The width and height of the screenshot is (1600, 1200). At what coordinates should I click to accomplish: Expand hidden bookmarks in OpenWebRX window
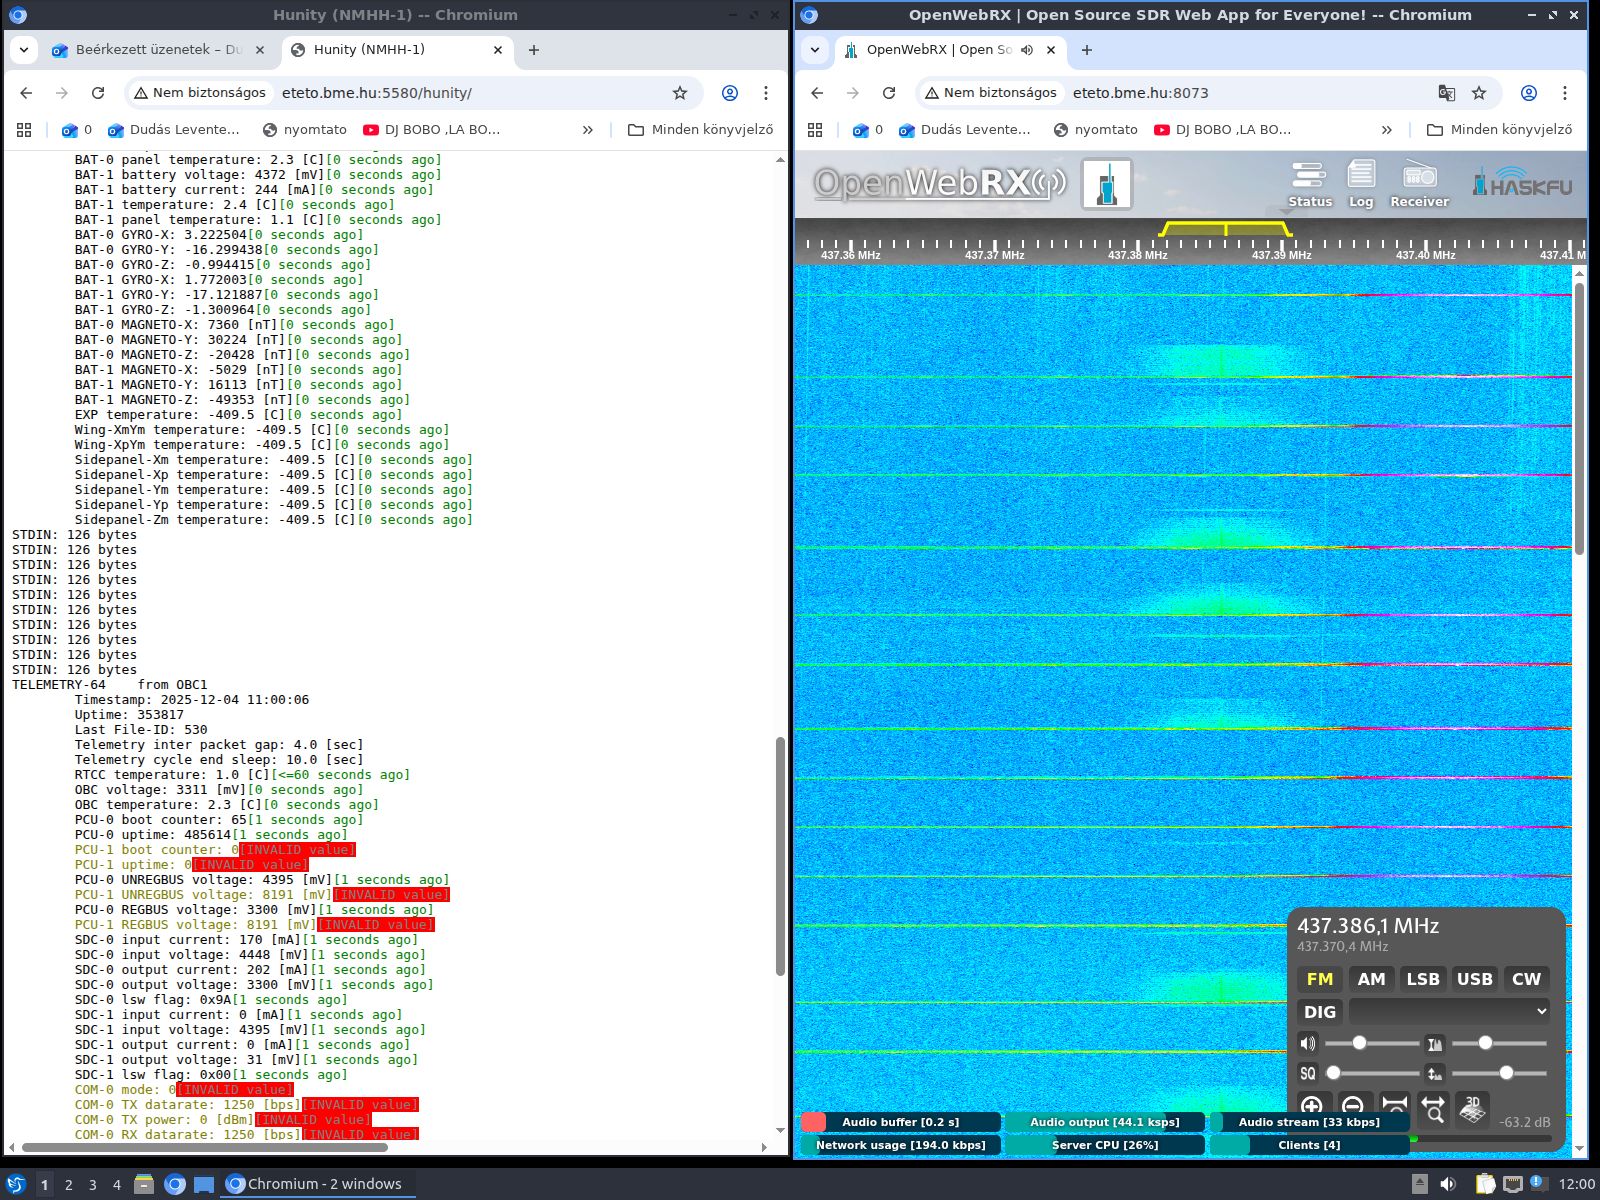[1386, 130]
